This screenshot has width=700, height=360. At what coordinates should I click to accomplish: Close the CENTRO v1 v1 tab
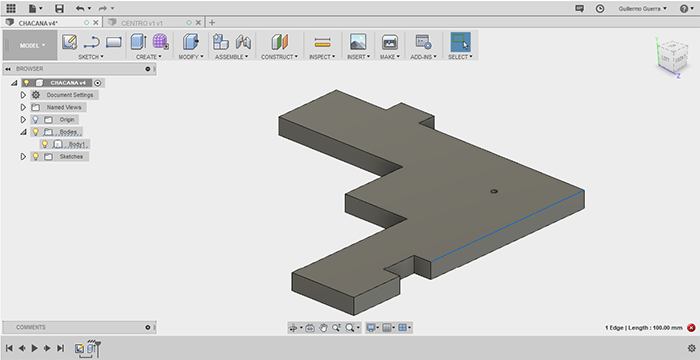(198, 23)
